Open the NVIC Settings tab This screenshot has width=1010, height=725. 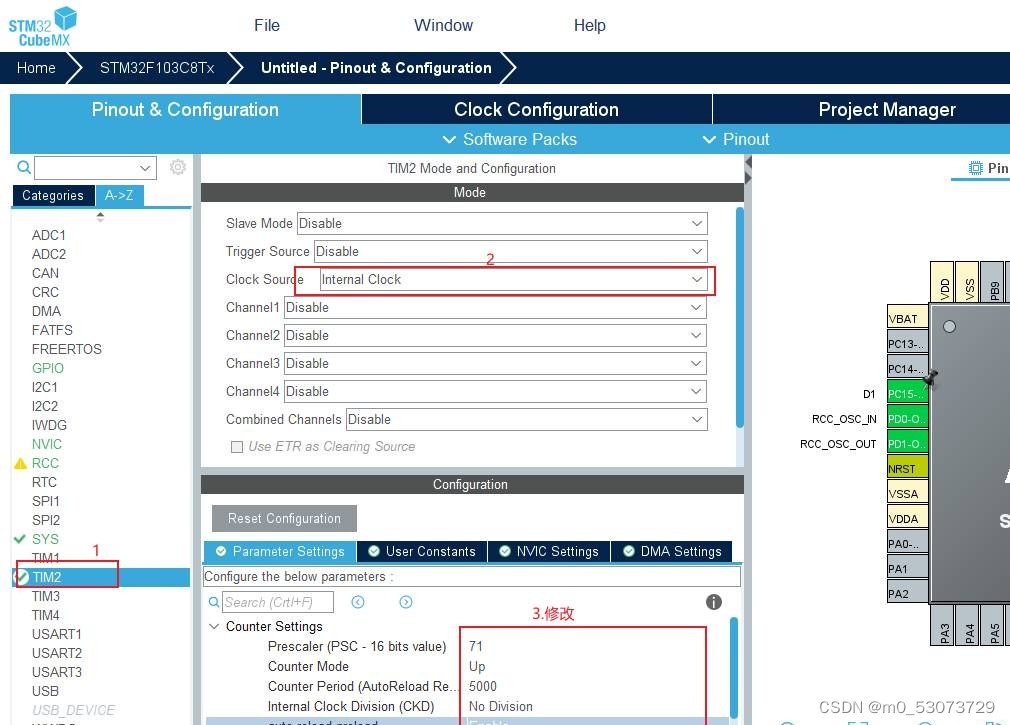(549, 552)
